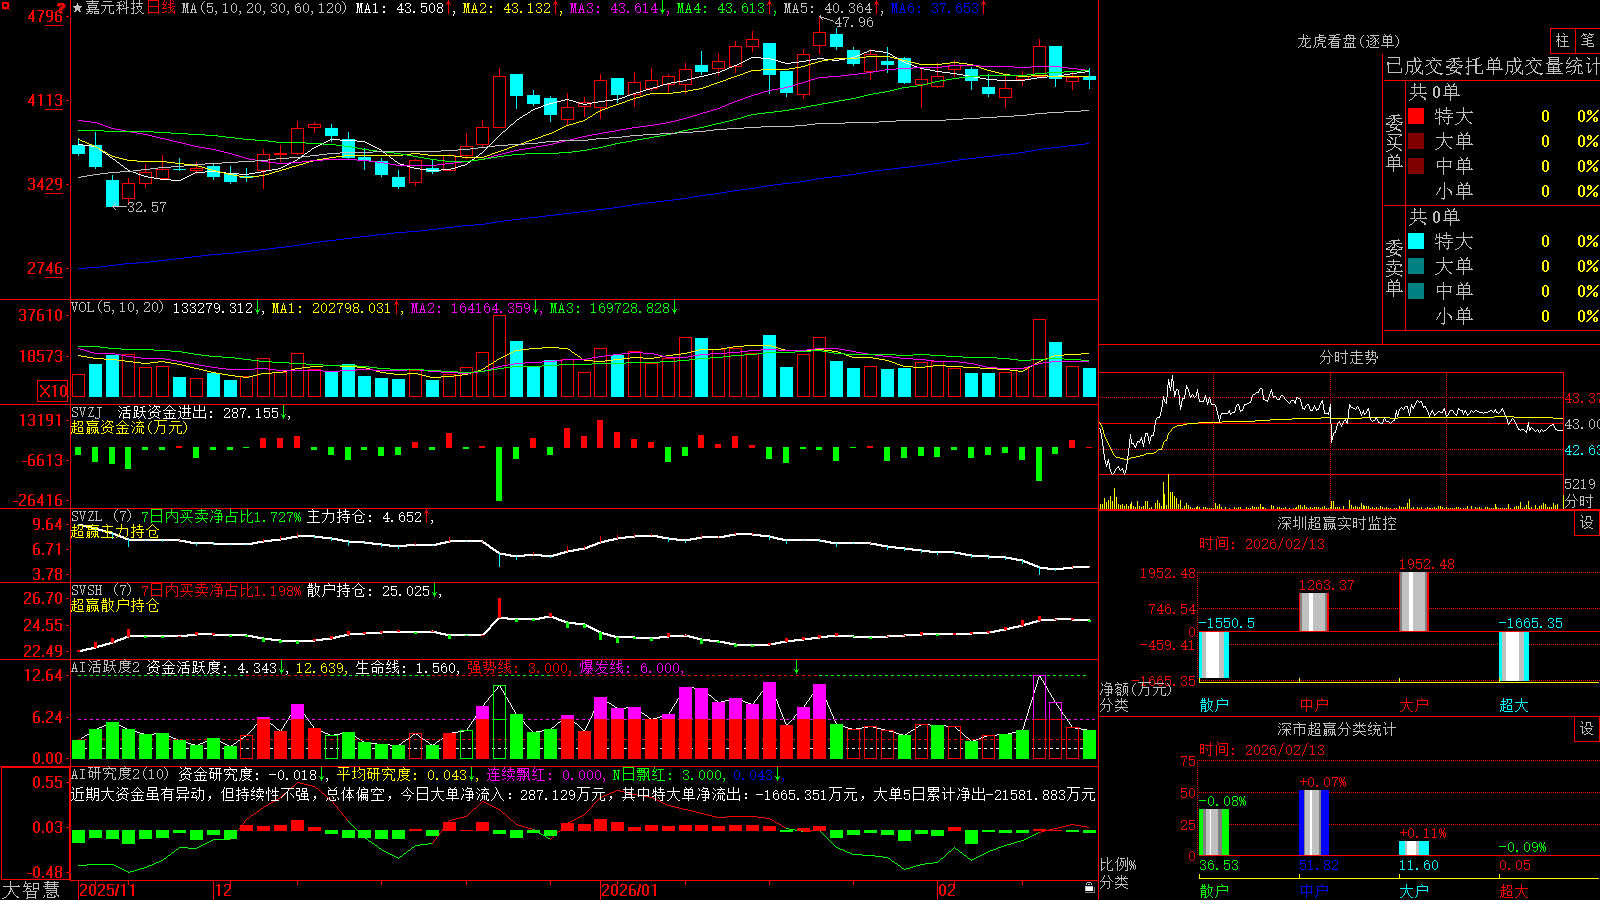The height and width of the screenshot is (900, 1600).
Task: Click the green down arrow marker in the AI活跃度 panel
Action: point(796,667)
